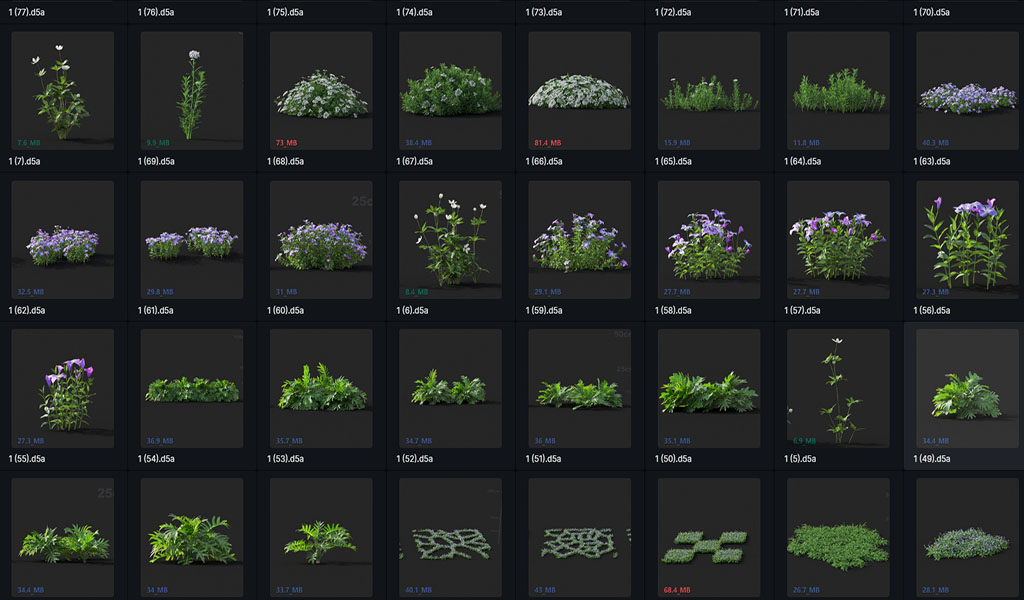Screen dimensions: 1024x600
Task: Click the 1 (61).d5a twin purple clumps thumbnail
Action: click(x=191, y=239)
